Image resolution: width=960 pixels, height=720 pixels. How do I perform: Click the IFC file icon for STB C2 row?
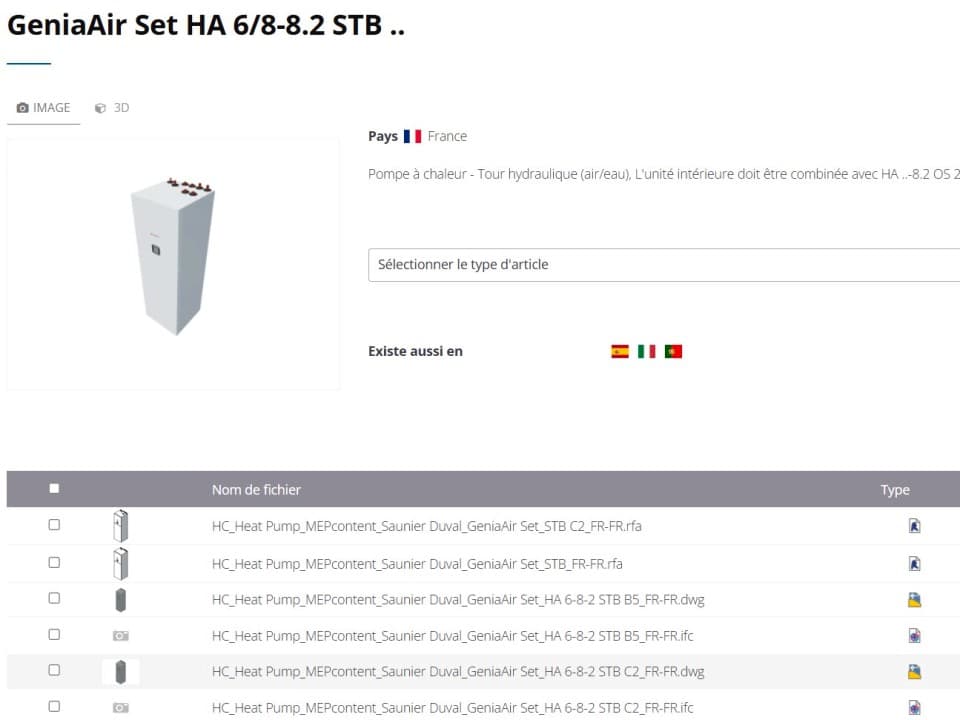coord(914,670)
